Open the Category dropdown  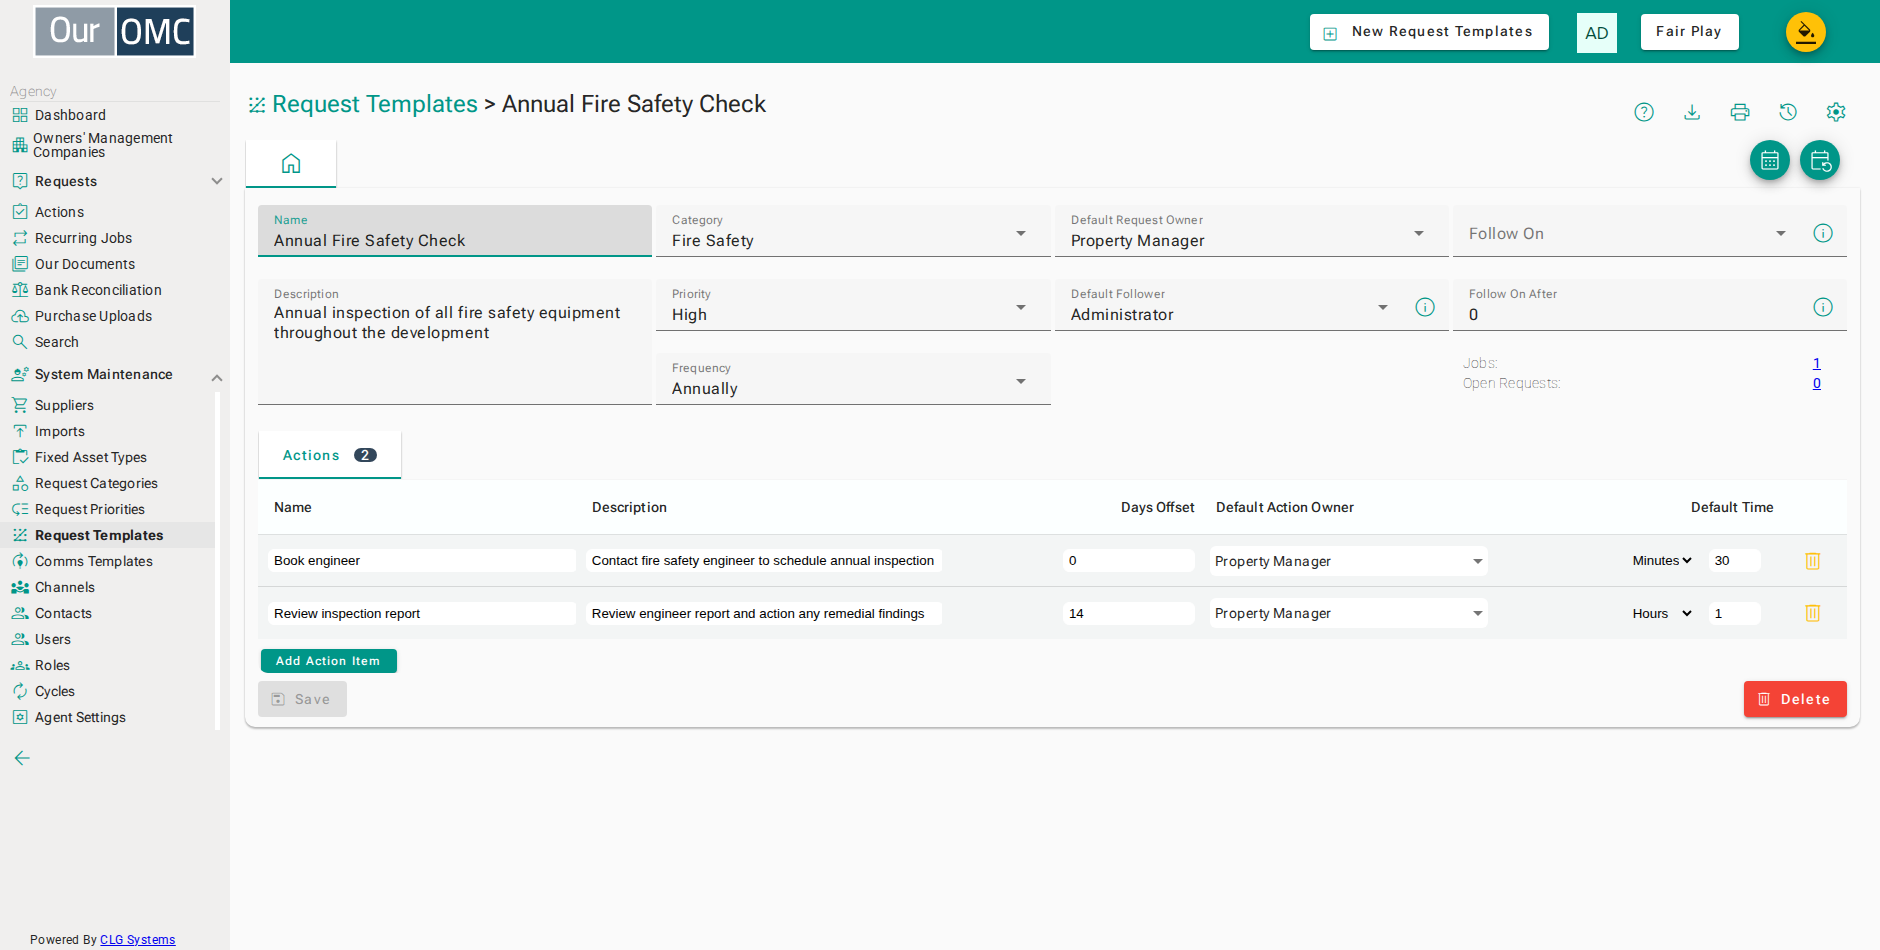point(853,231)
